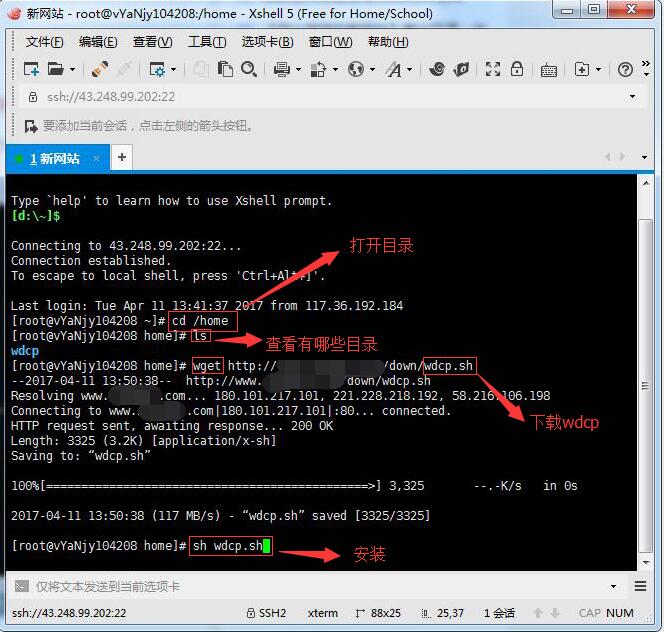Close the 新网站 tab

(x=97, y=158)
